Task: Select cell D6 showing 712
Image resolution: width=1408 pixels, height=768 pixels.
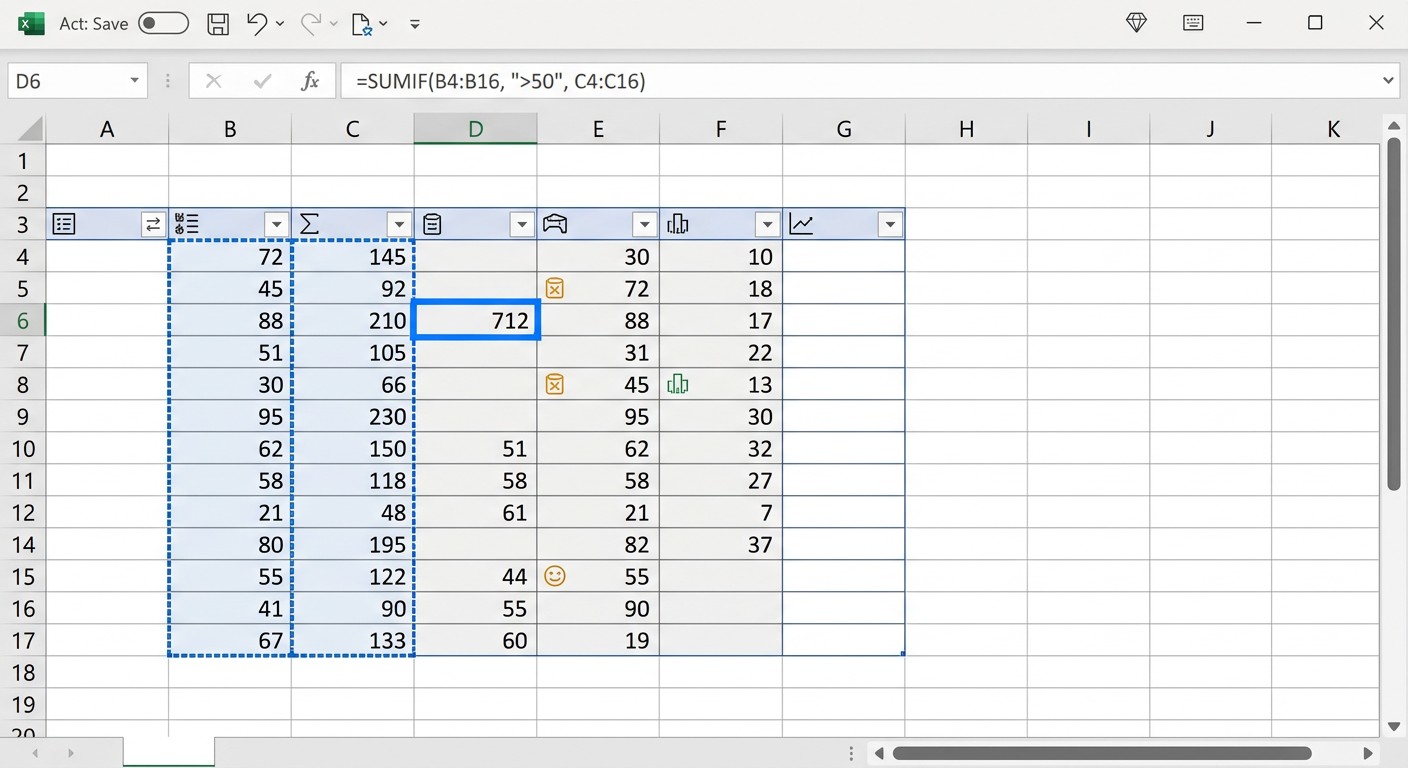Action: (475, 320)
